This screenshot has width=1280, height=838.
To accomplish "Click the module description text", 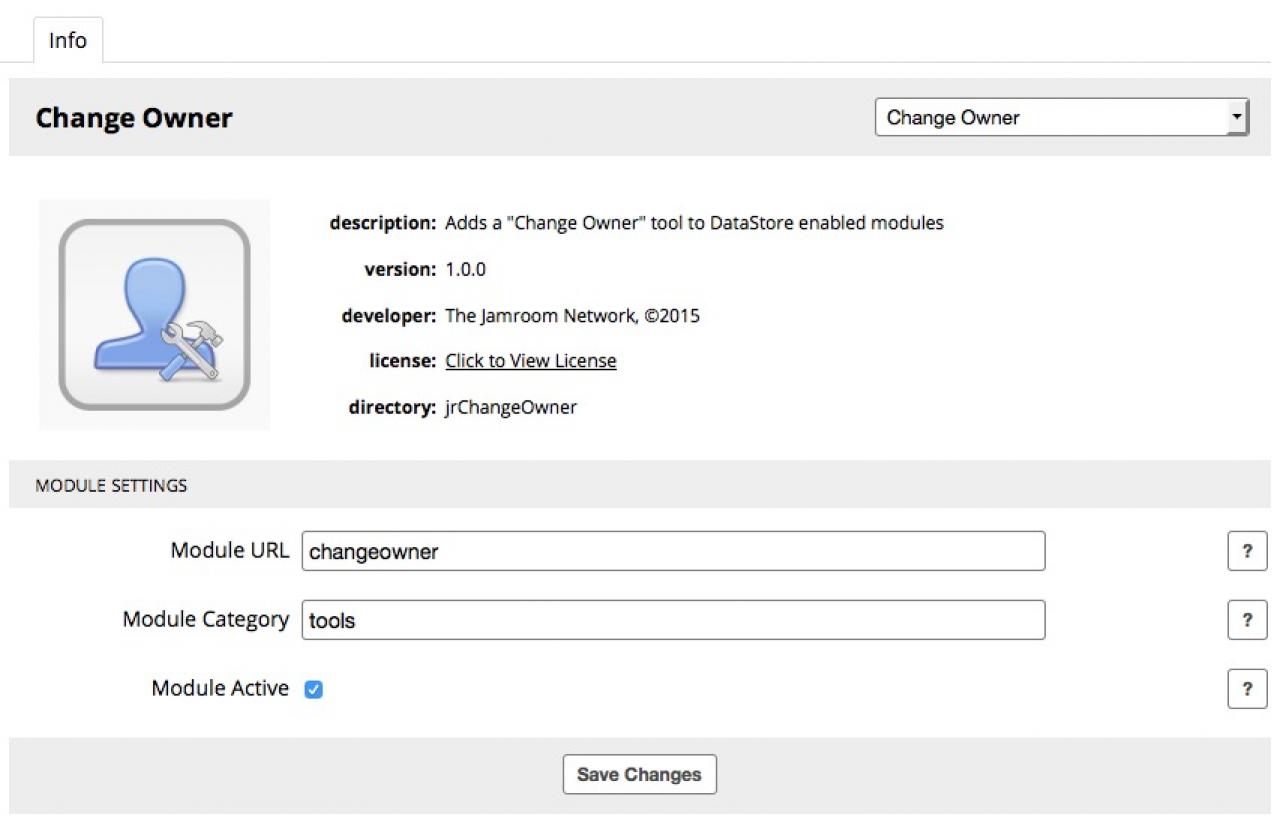I will (x=694, y=223).
